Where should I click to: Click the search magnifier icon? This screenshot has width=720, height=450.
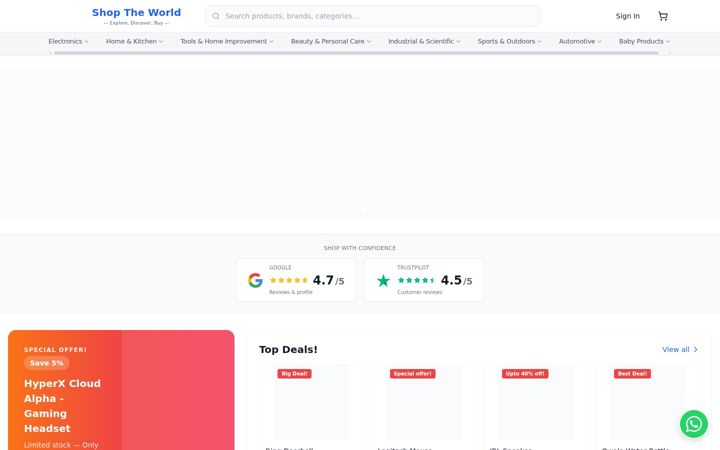216,16
